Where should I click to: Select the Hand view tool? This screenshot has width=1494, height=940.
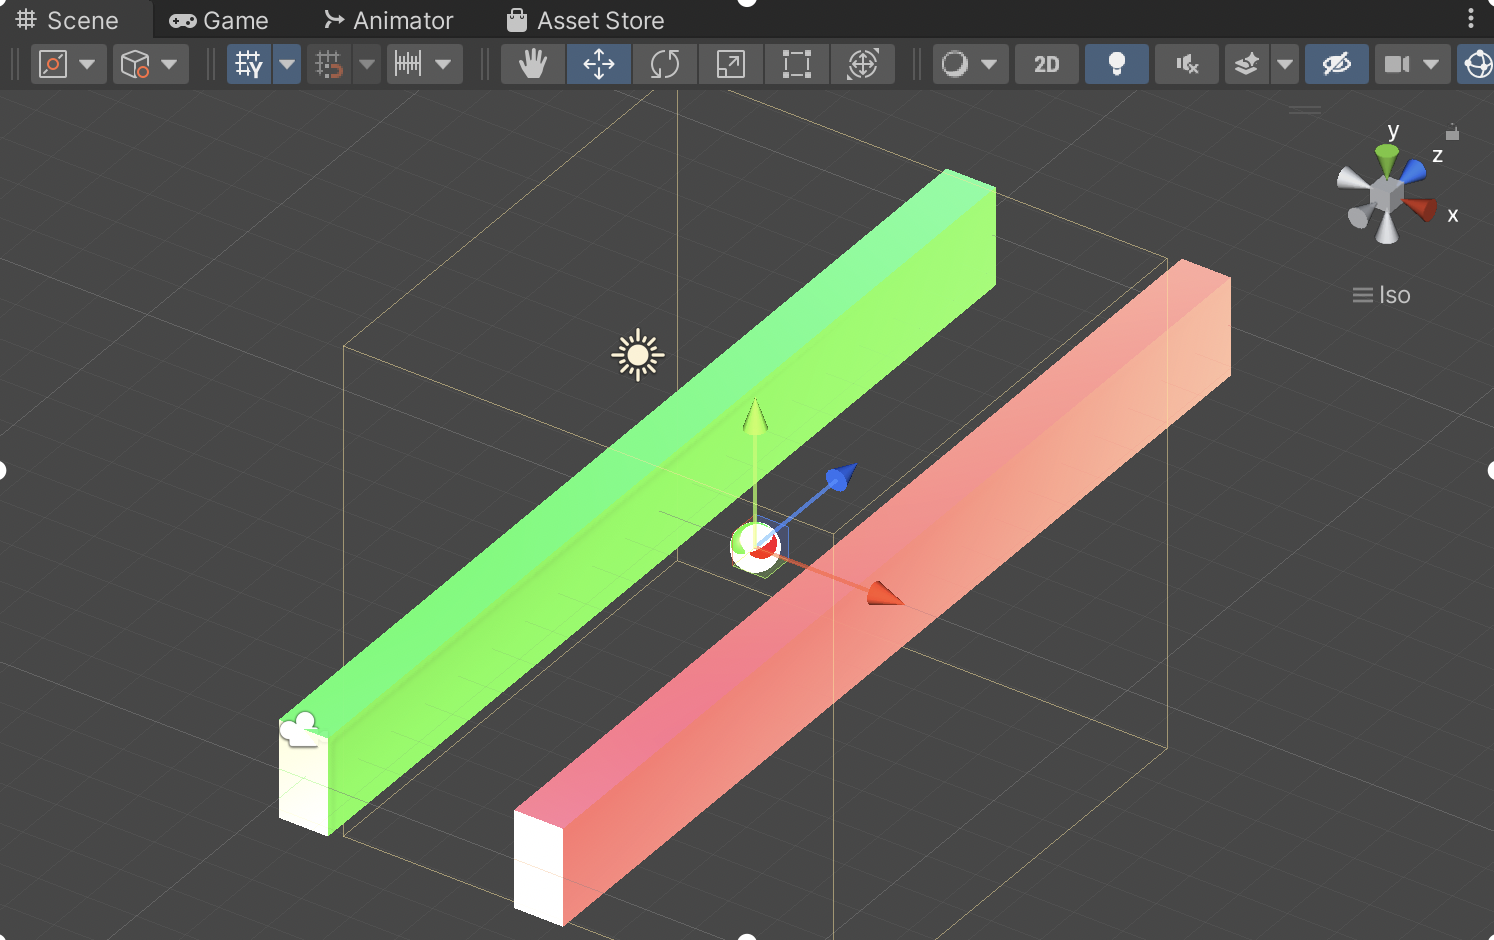(x=533, y=65)
